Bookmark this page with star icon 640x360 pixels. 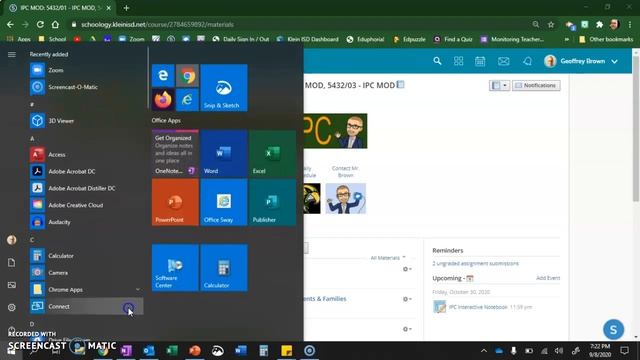click(x=551, y=24)
